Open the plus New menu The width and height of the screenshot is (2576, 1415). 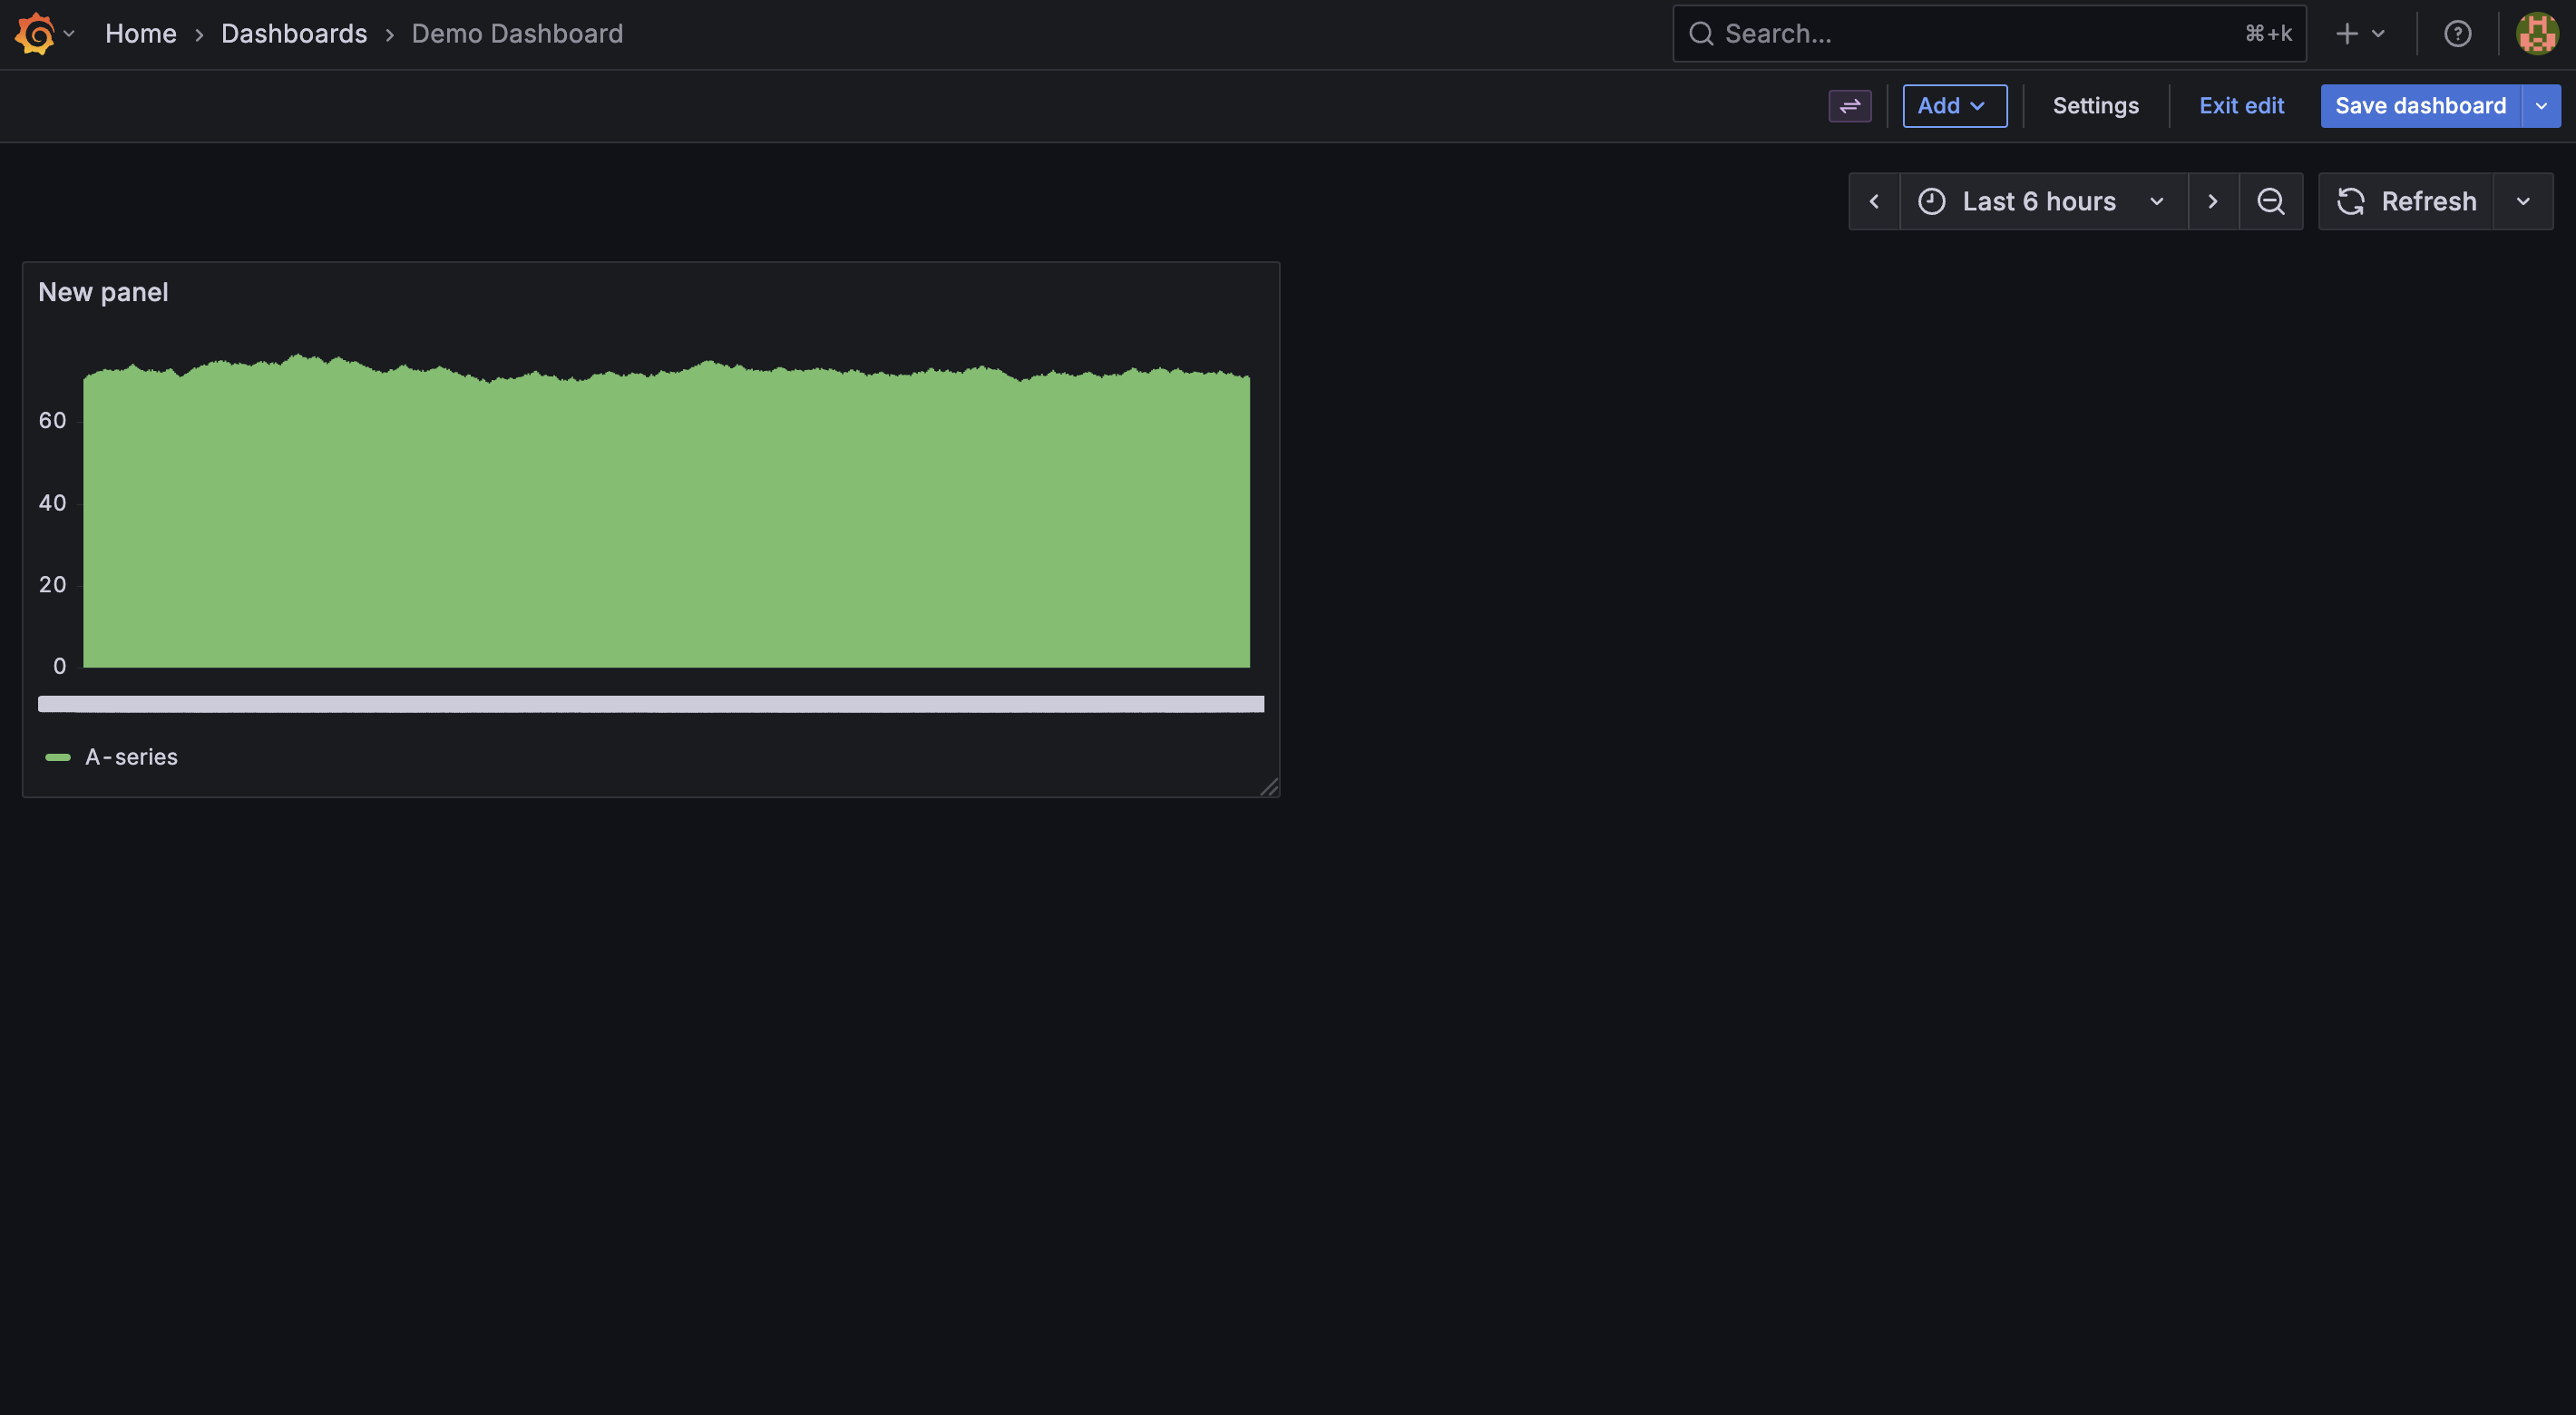[x=2361, y=34]
